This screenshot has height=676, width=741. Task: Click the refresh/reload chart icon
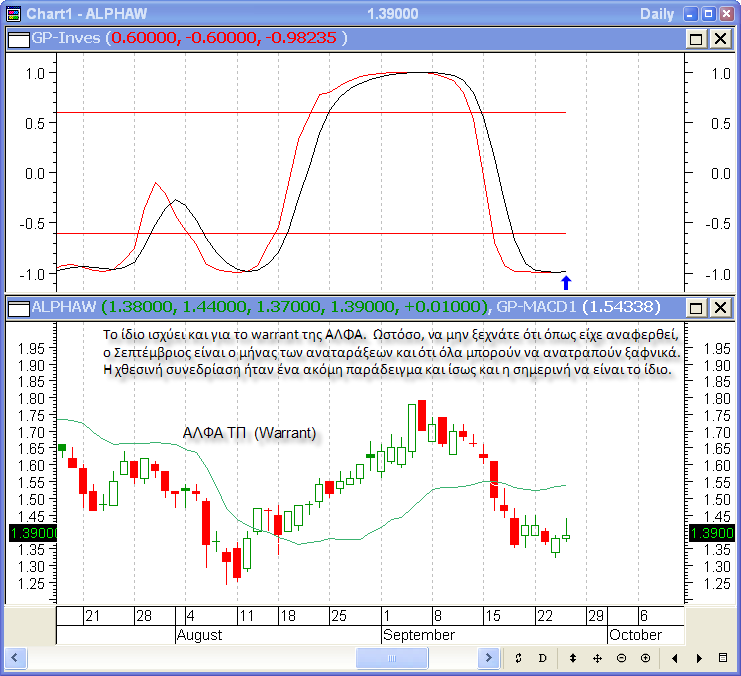tap(518, 658)
